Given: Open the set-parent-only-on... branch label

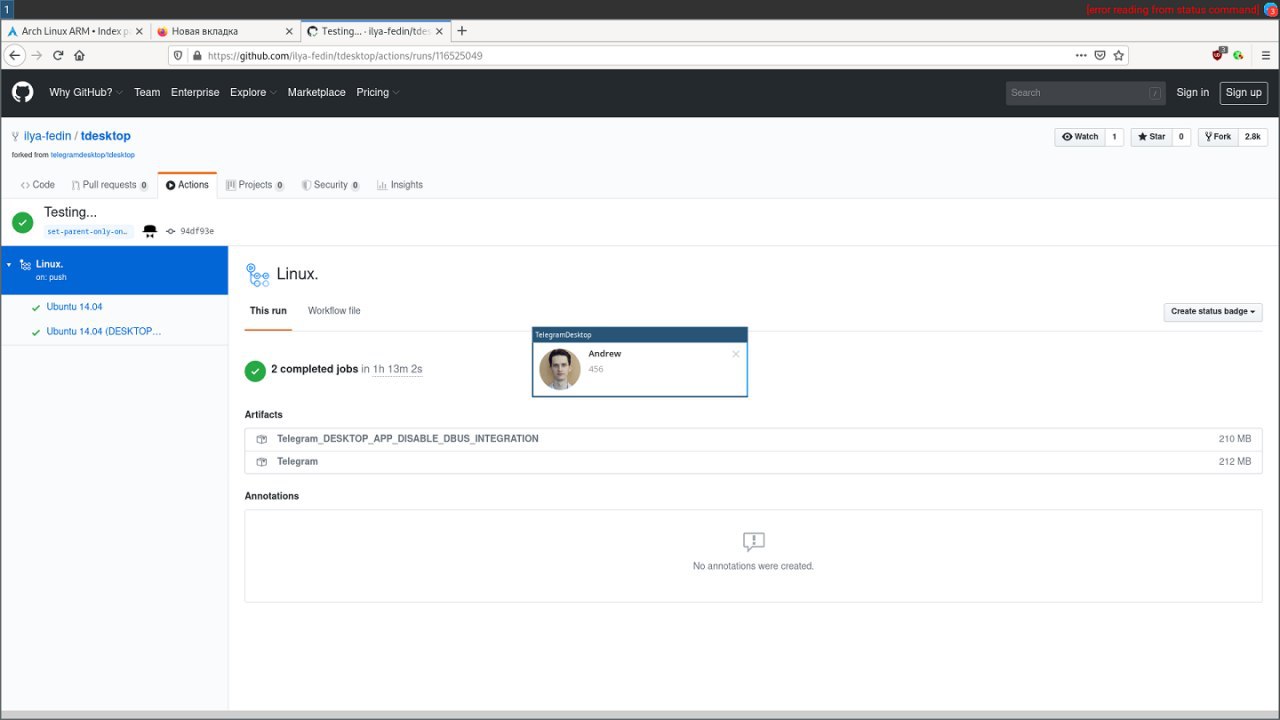Looking at the screenshot, I should click(88, 231).
